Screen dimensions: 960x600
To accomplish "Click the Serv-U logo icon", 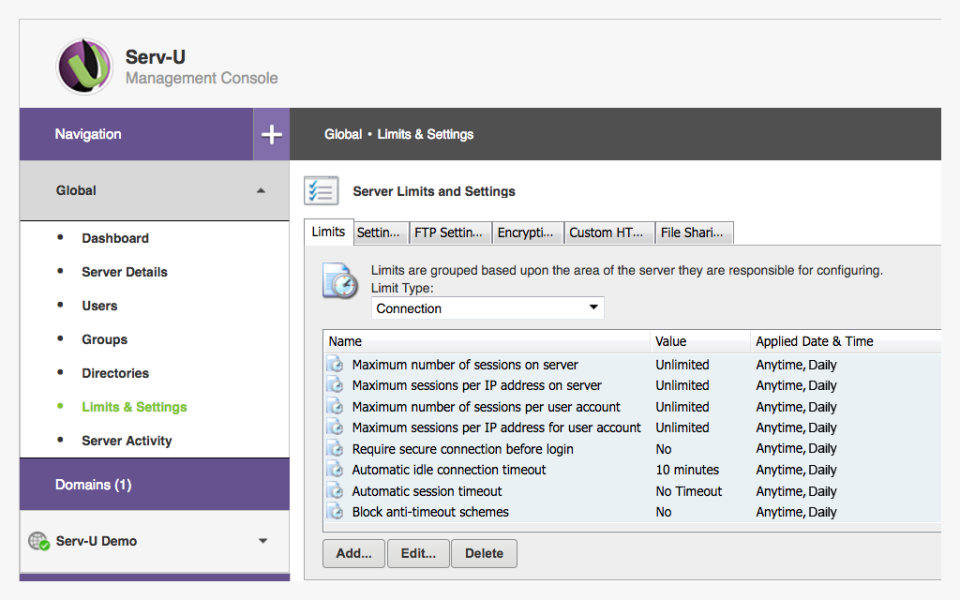I will tap(84, 63).
